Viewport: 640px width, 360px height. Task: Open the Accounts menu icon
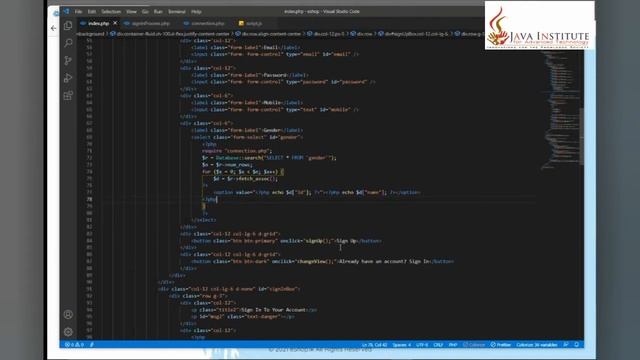68,314
